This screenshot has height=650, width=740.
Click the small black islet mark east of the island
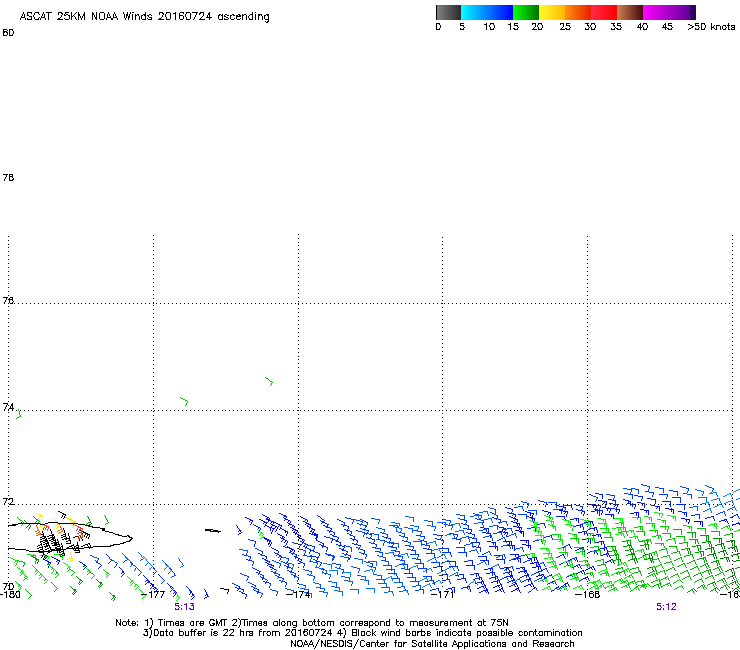pyautogui.click(x=212, y=531)
